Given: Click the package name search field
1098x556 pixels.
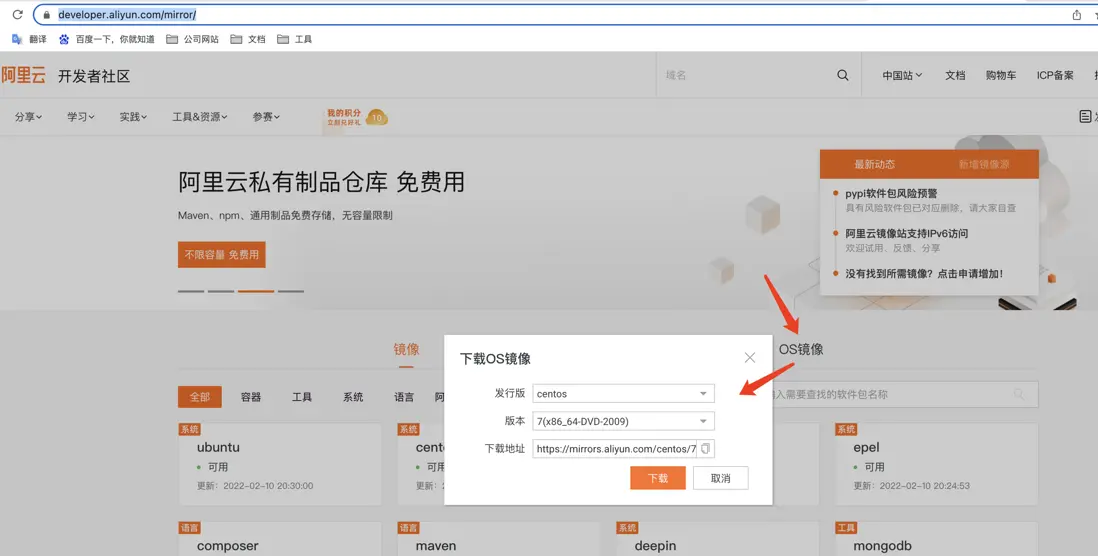Looking at the screenshot, I should coord(903,394).
